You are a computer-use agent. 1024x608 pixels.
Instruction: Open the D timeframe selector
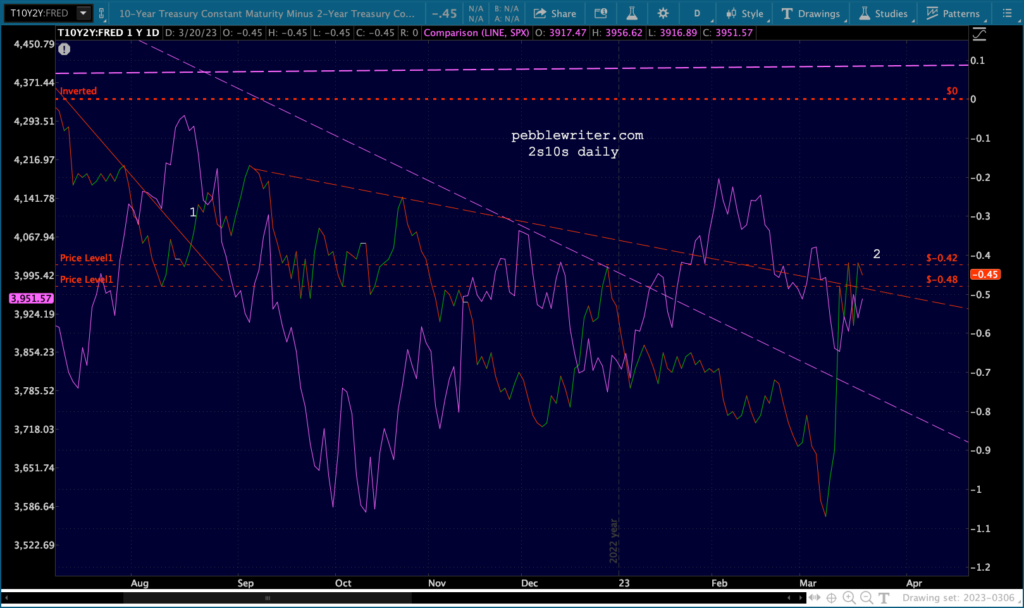coord(697,13)
